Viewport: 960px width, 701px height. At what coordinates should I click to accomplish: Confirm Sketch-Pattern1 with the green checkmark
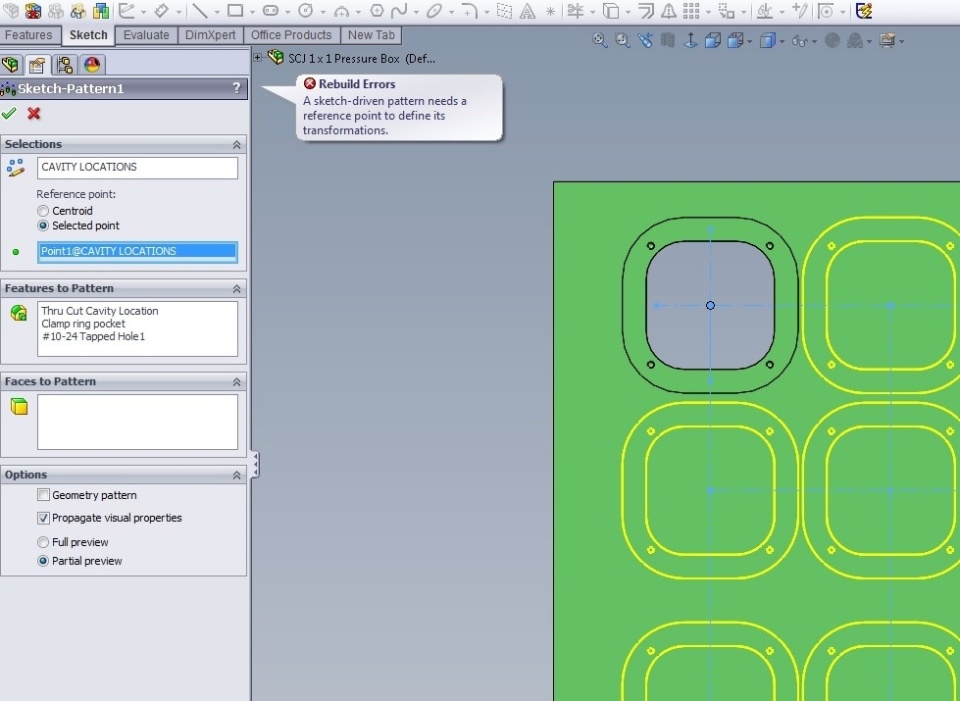9,113
